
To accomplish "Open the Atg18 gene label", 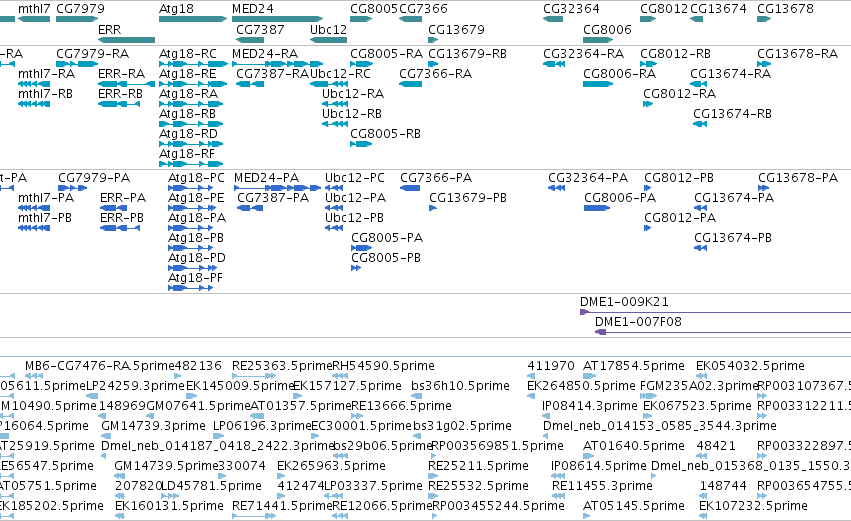I will click(x=176, y=9).
